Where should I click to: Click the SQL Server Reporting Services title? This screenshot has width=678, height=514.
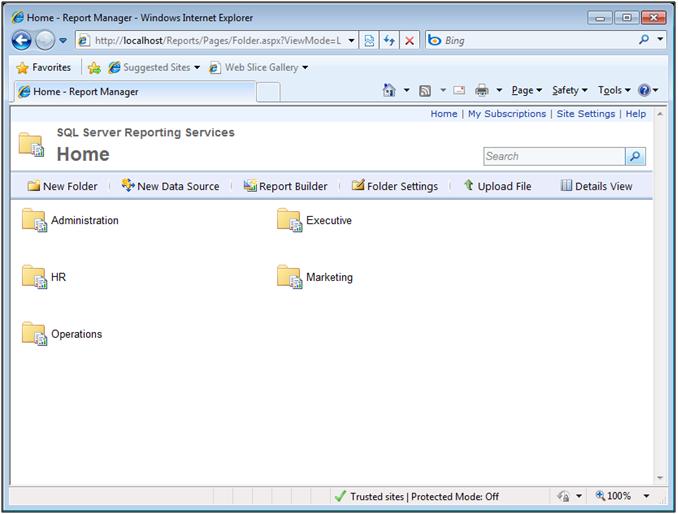146,132
